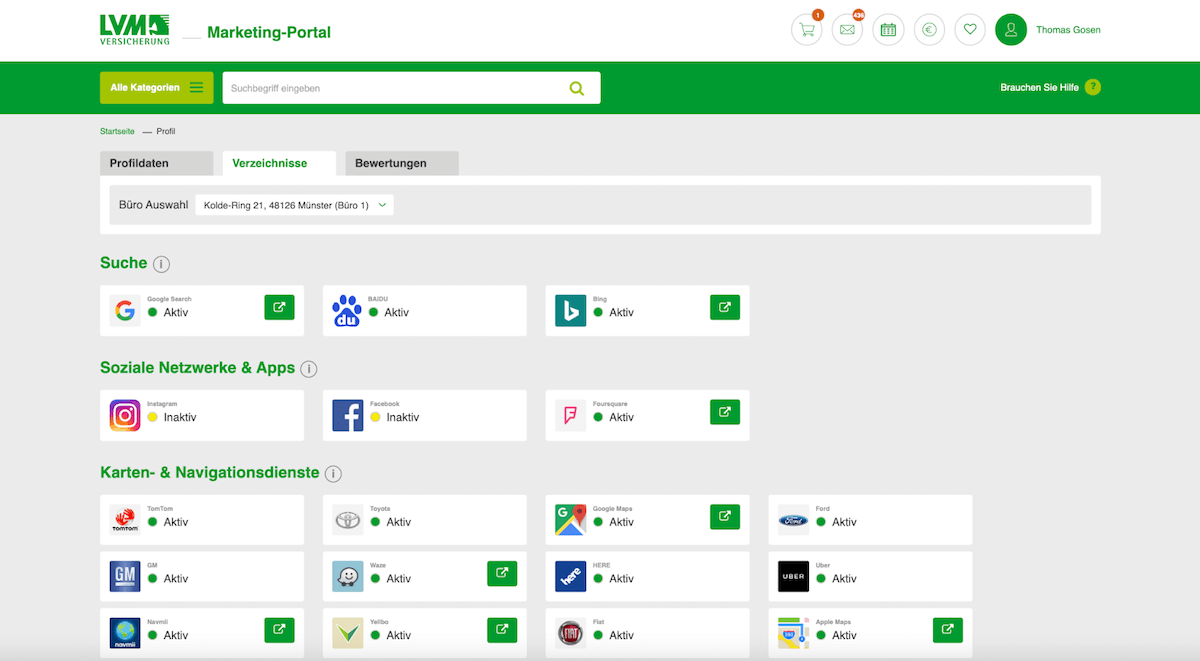Open info icon next to Suche
Screen dimensions: 1200x661
point(162,264)
